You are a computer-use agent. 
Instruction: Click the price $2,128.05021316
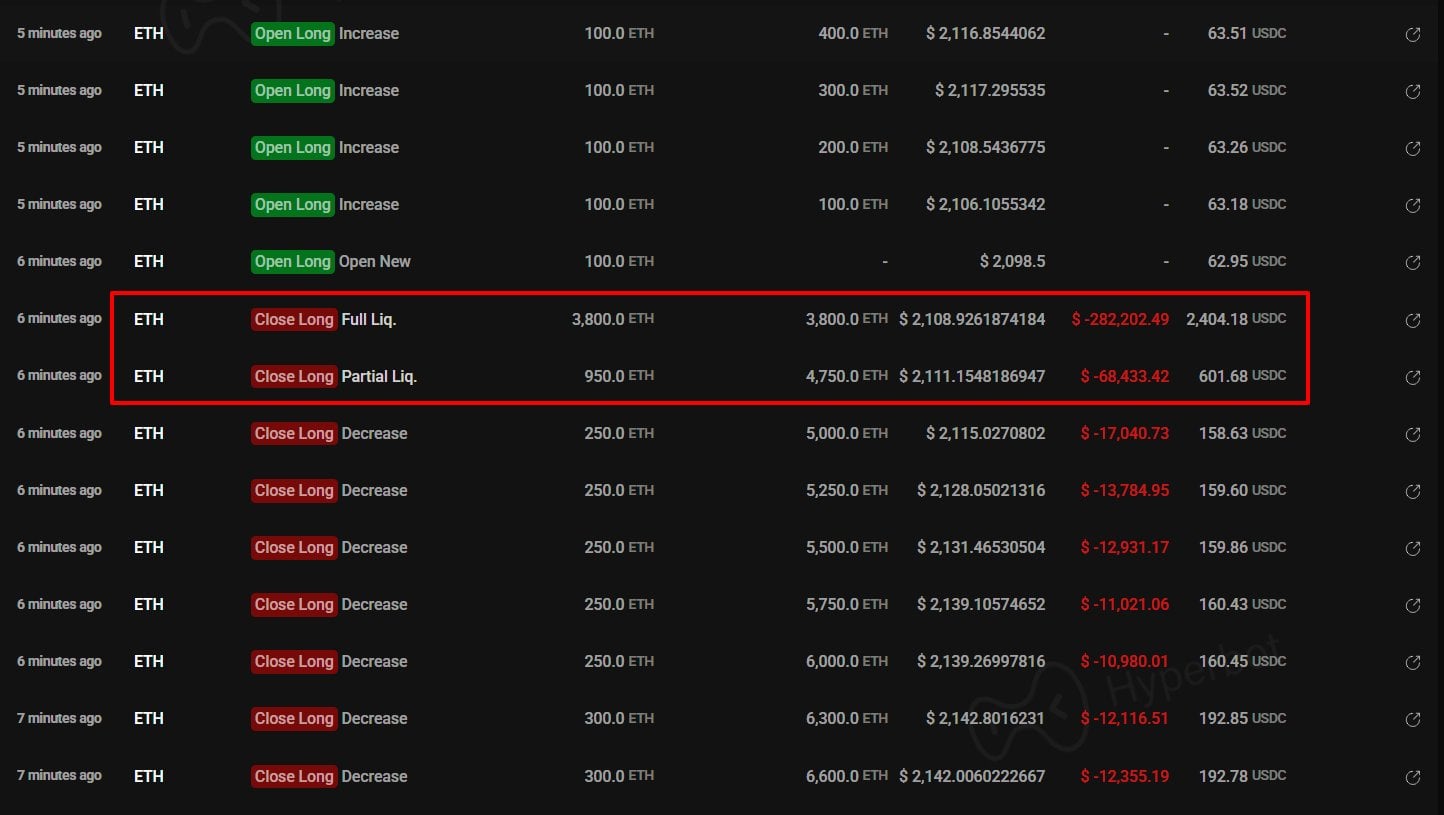pyautogui.click(x=982, y=490)
